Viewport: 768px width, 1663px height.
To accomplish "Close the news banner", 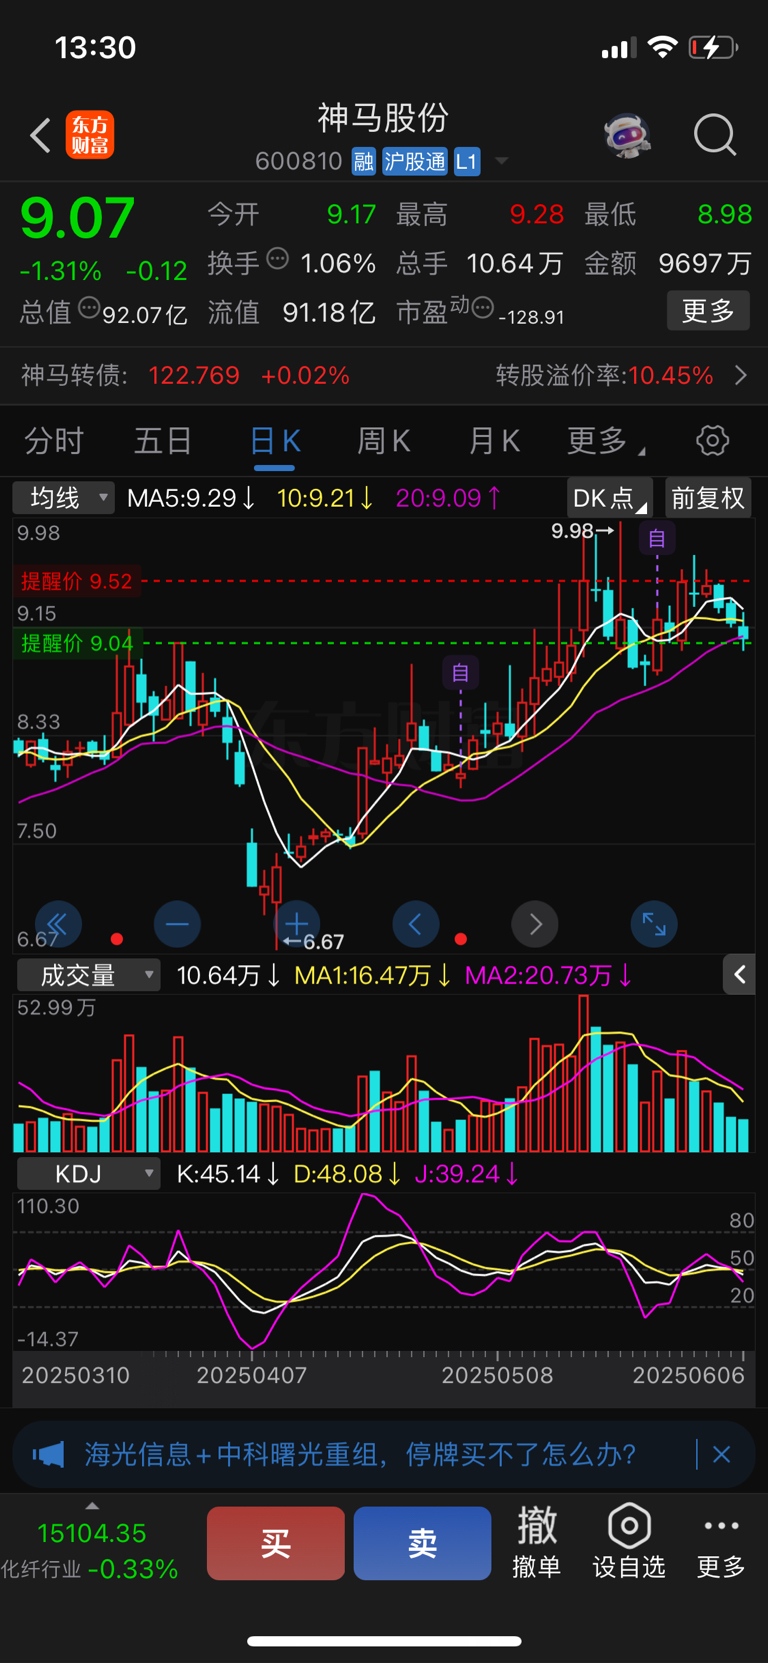I will click(x=721, y=1454).
